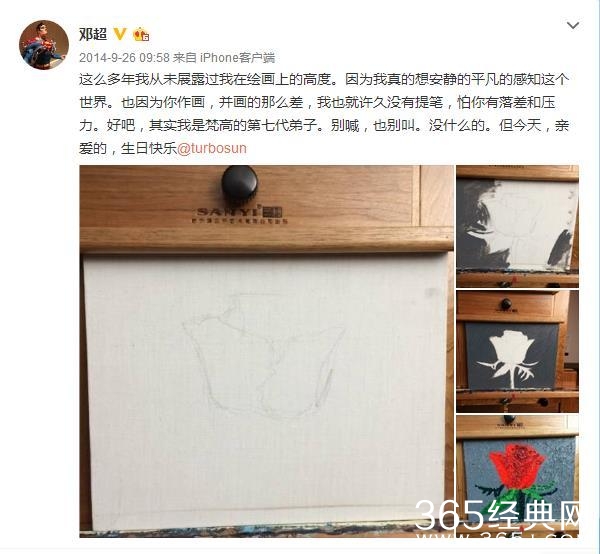The image size is (600, 554).
Task: Click the iPhone客户端 source link
Action: [x=237, y=57]
